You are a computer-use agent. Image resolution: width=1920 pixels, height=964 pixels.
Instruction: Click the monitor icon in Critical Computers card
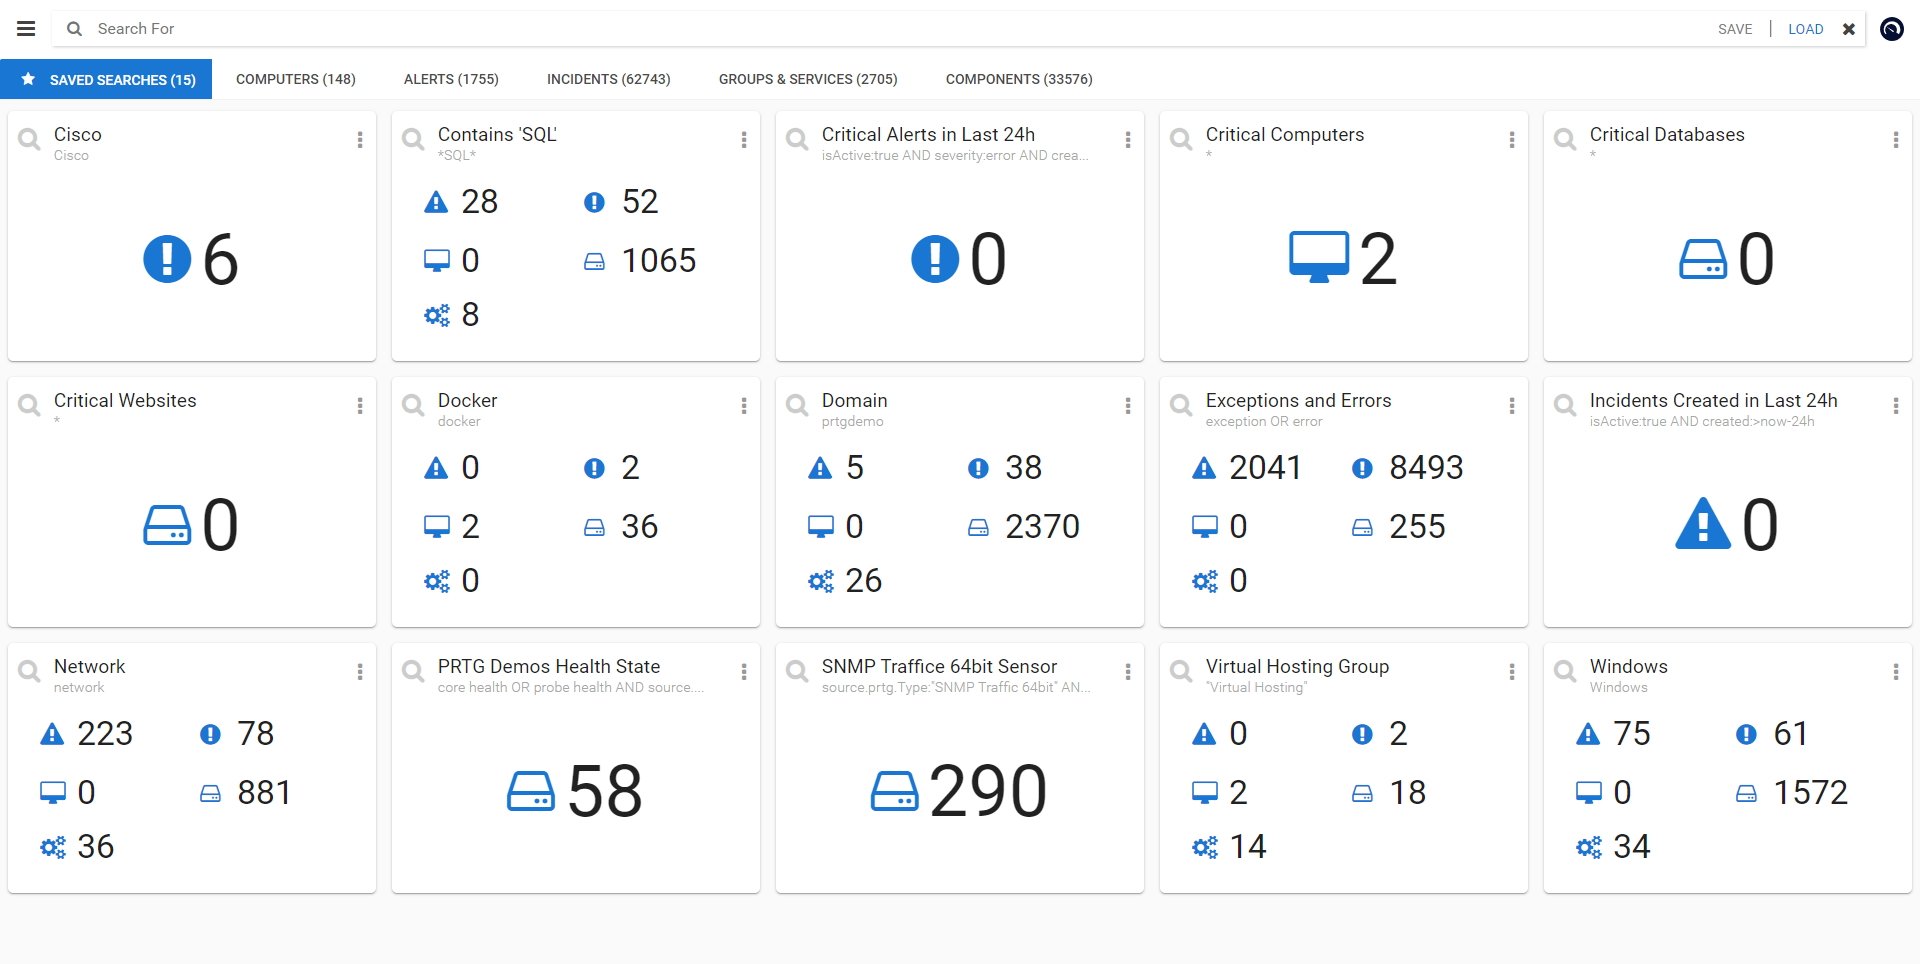coord(1318,258)
